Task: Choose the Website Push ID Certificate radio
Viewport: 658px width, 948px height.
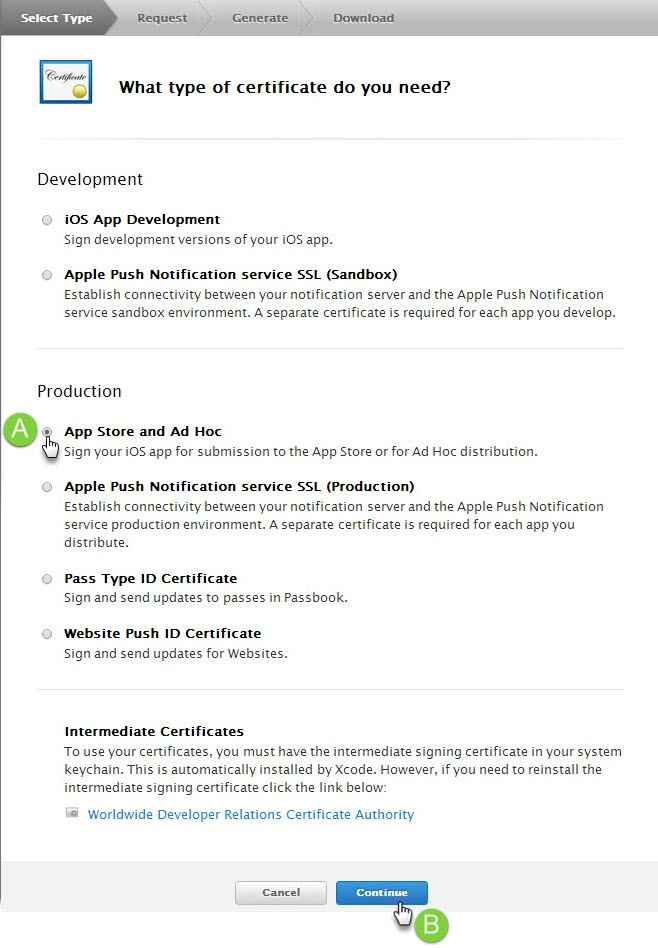Action: 47,634
